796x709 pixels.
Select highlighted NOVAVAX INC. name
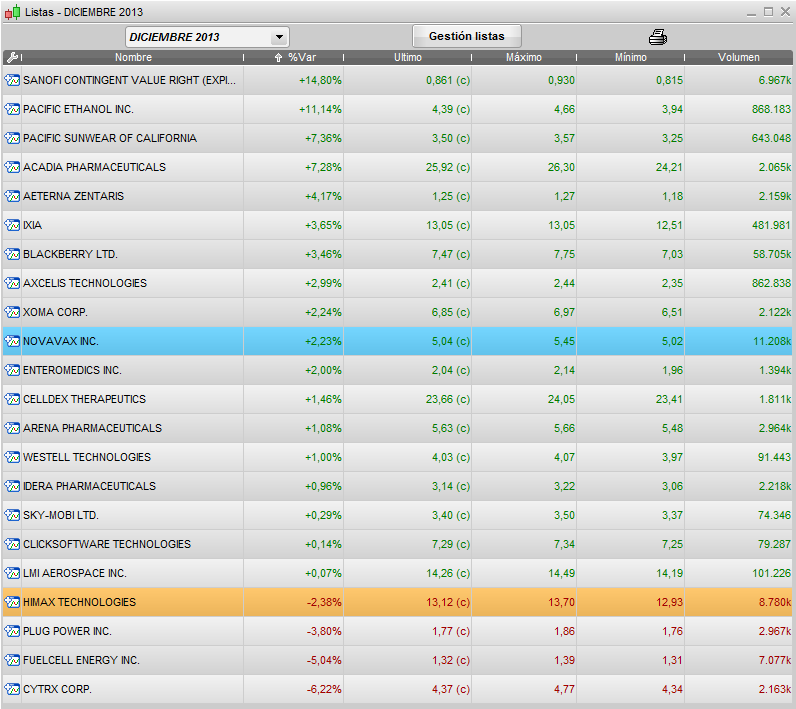coord(60,341)
